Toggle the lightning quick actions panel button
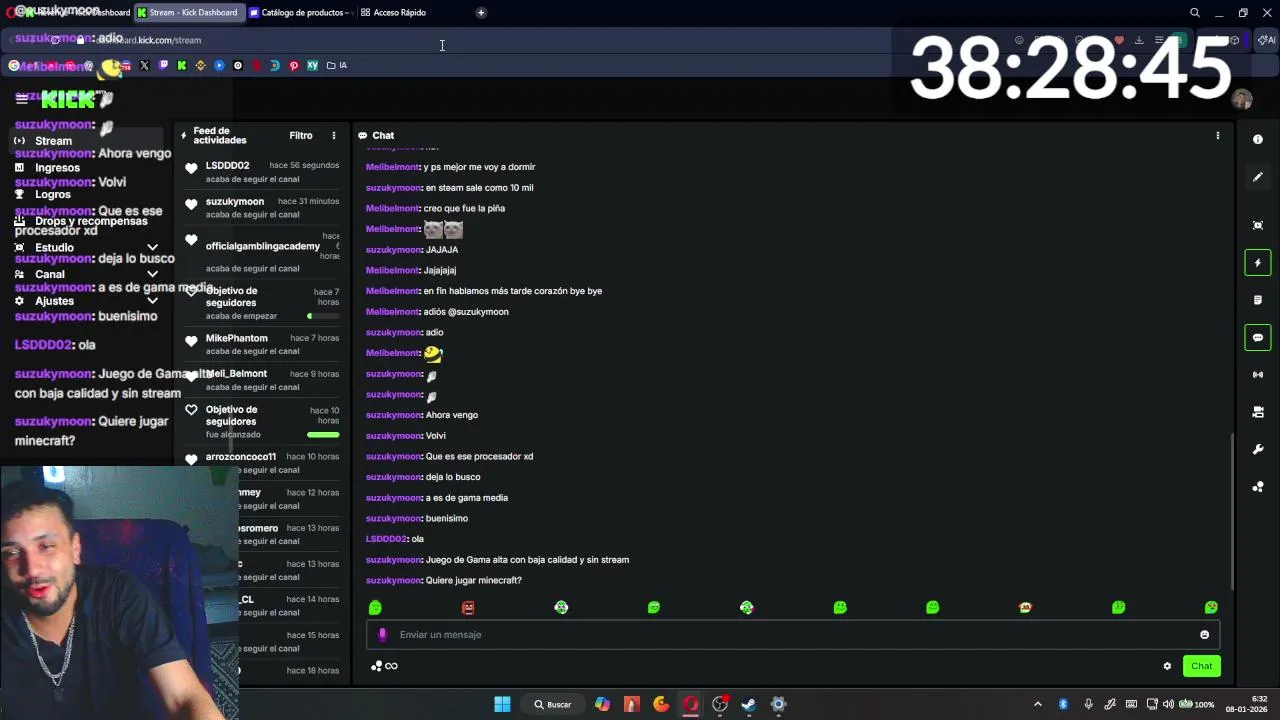Viewport: 1280px width, 720px height. [1258, 263]
